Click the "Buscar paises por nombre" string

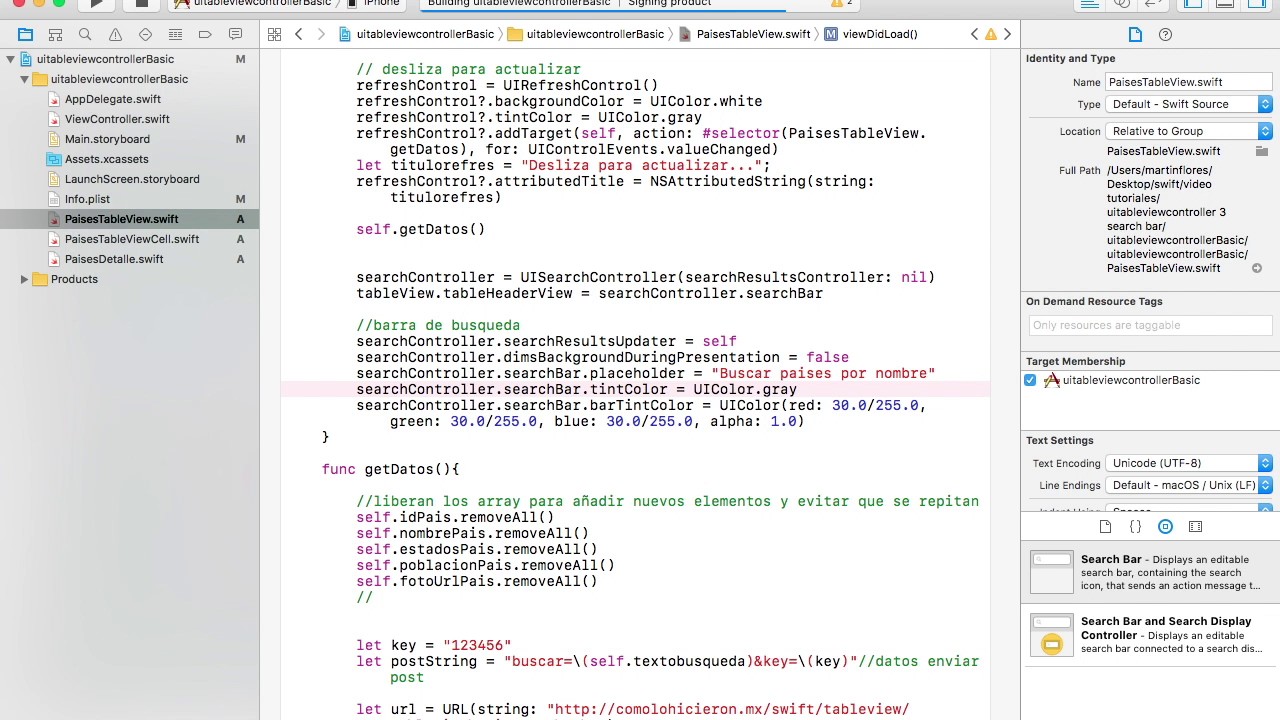tap(823, 373)
